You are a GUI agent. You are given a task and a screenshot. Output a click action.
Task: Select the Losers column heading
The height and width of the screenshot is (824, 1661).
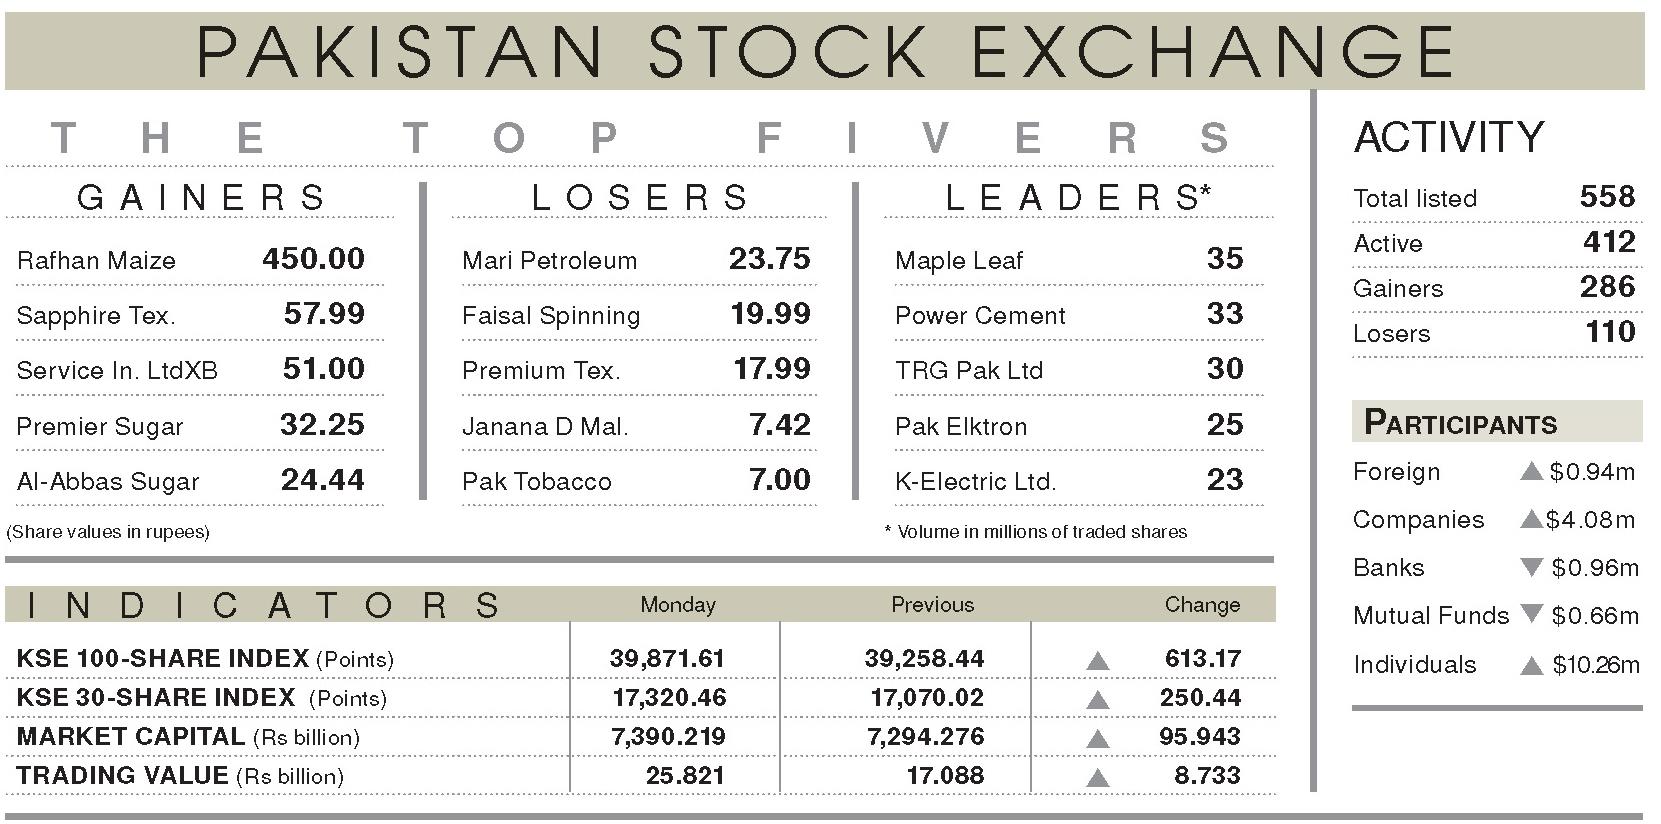(640, 197)
